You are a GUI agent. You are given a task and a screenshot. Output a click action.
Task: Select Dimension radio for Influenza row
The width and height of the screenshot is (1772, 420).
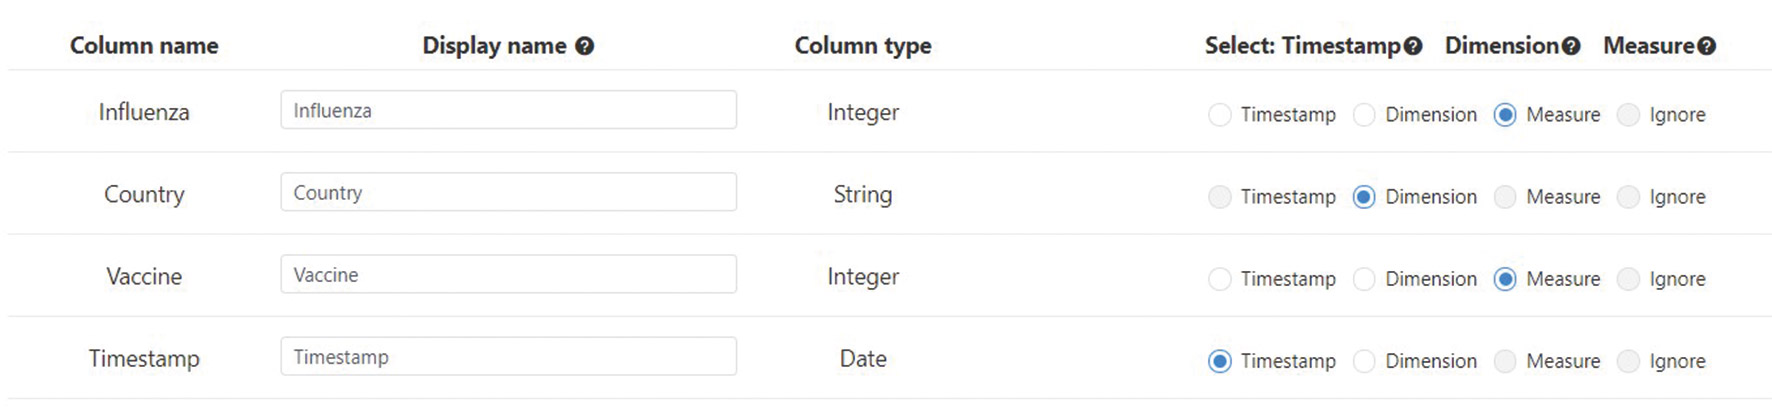[1364, 115]
